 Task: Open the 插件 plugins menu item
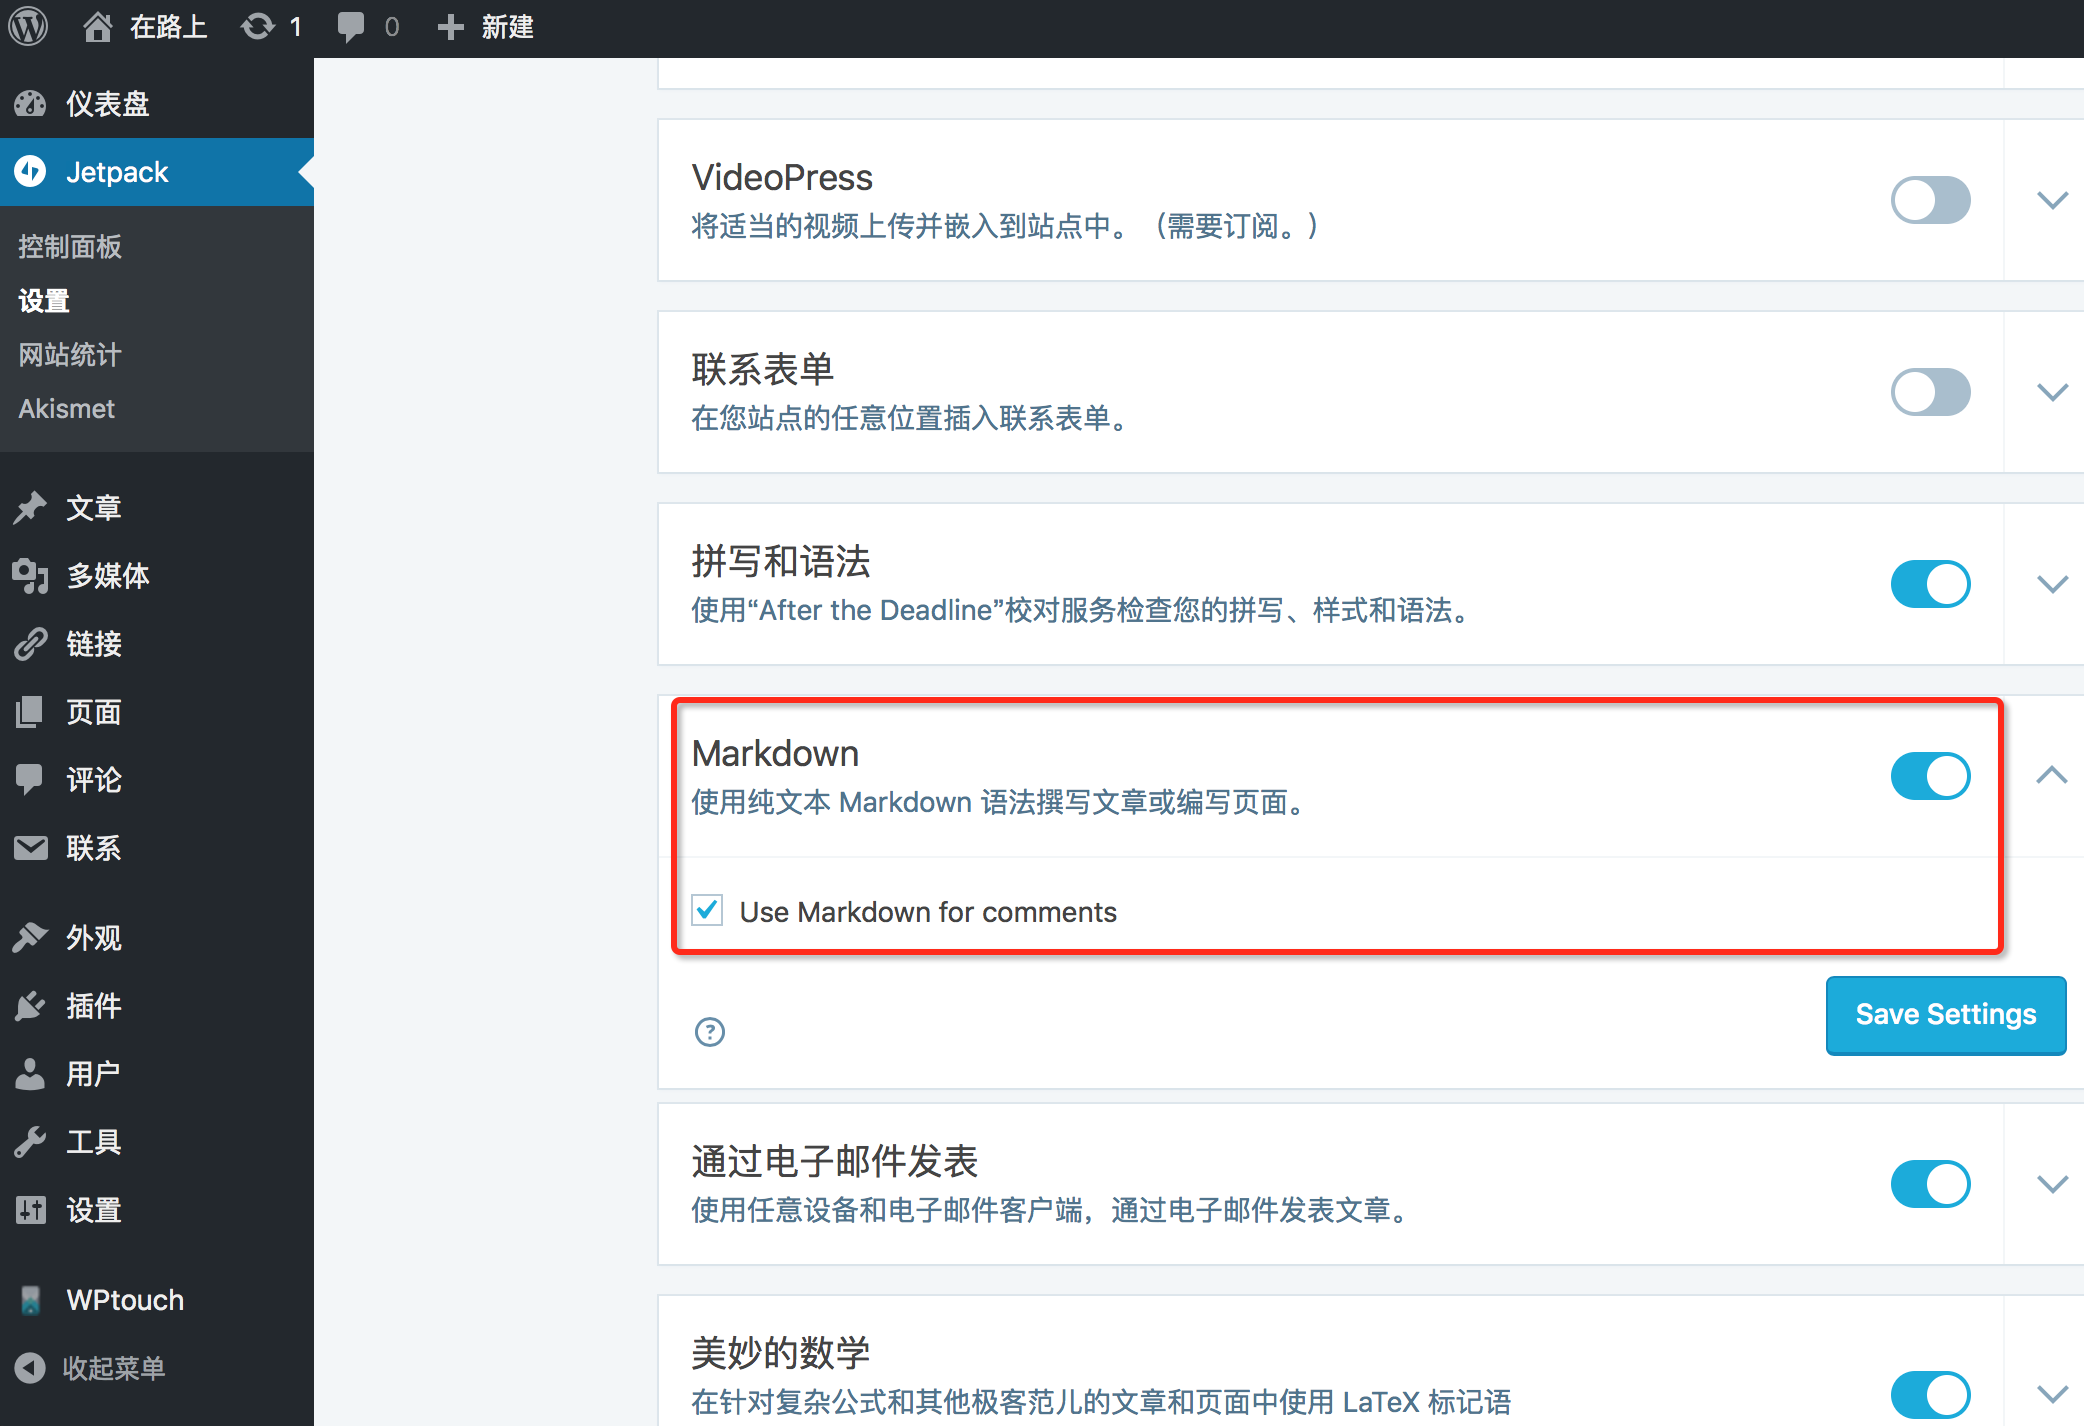pyautogui.click(x=92, y=1006)
